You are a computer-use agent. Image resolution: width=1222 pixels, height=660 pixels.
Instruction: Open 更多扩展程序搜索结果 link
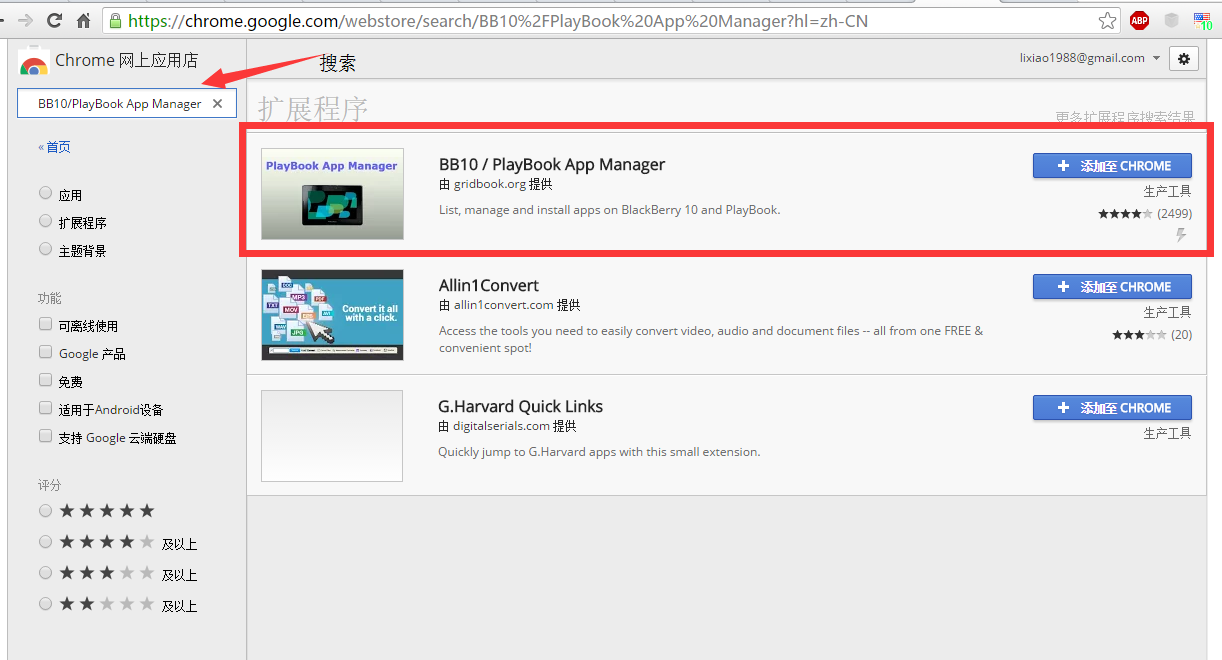(x=1125, y=117)
